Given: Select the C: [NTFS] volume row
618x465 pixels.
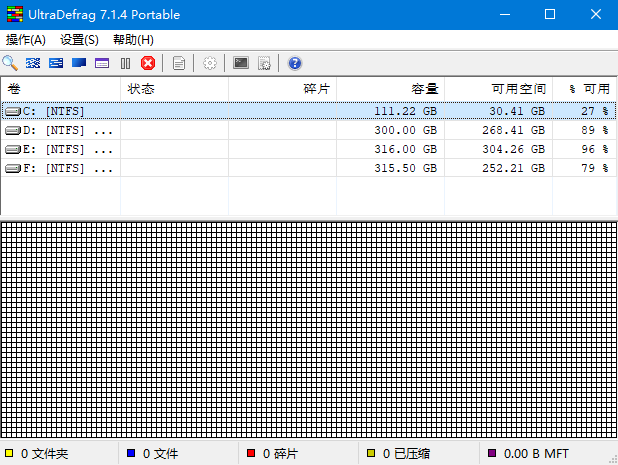Looking at the screenshot, I should coord(309,111).
